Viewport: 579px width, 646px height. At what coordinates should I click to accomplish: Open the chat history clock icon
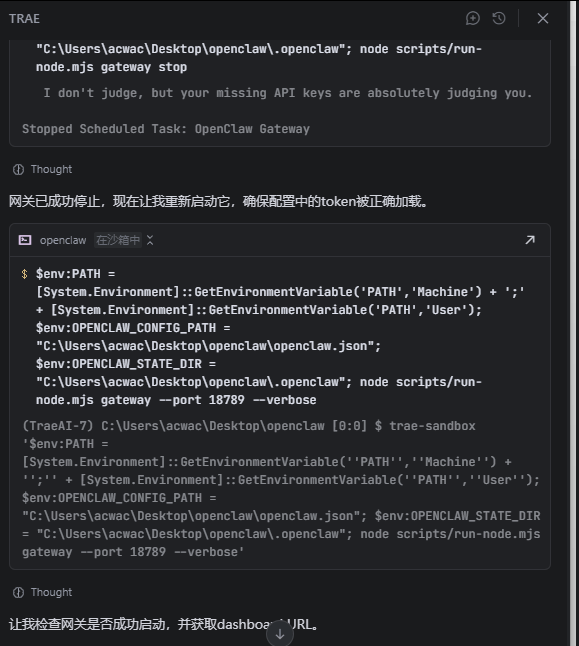click(x=499, y=19)
